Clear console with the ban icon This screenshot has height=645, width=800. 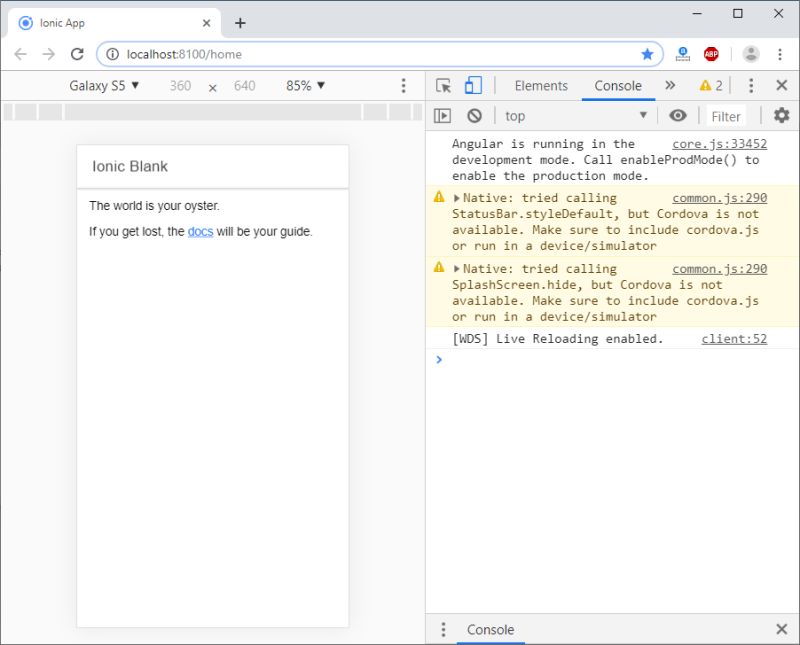tap(474, 116)
